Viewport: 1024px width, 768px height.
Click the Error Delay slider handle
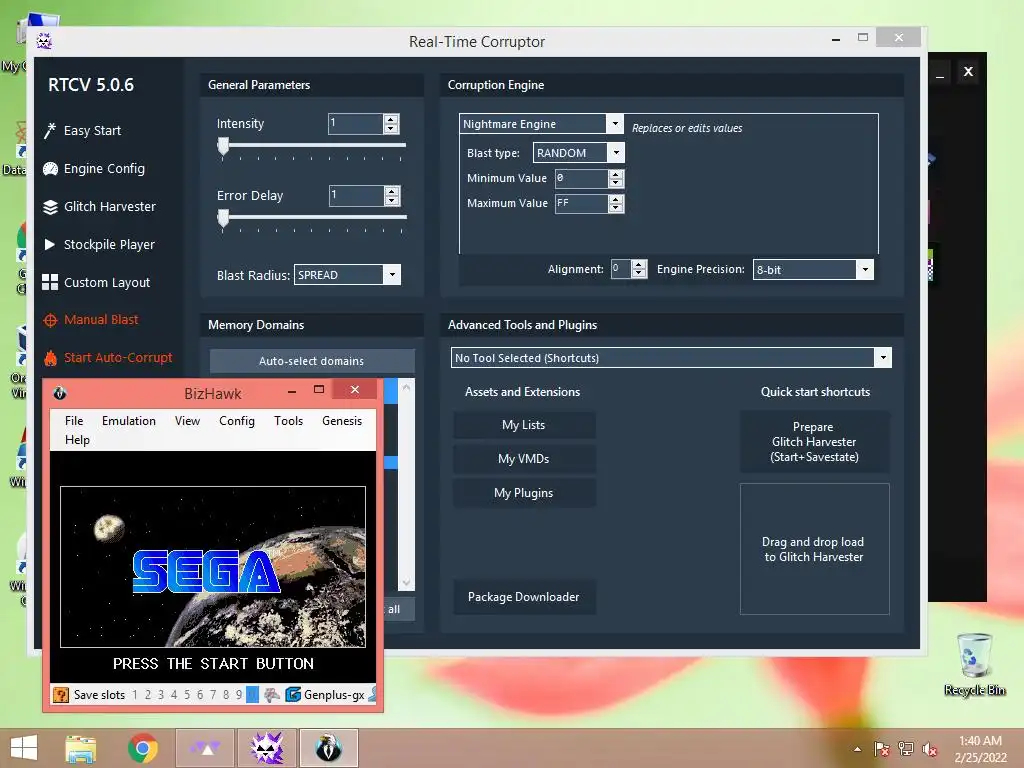(223, 218)
